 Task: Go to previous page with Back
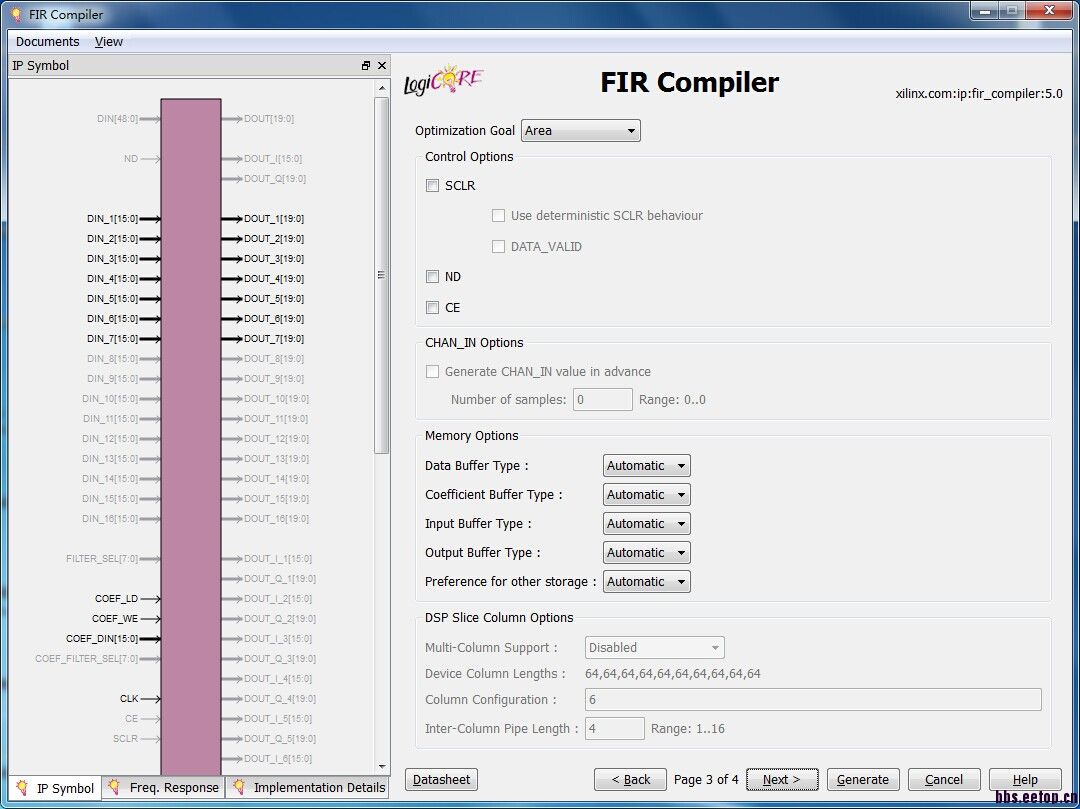630,779
